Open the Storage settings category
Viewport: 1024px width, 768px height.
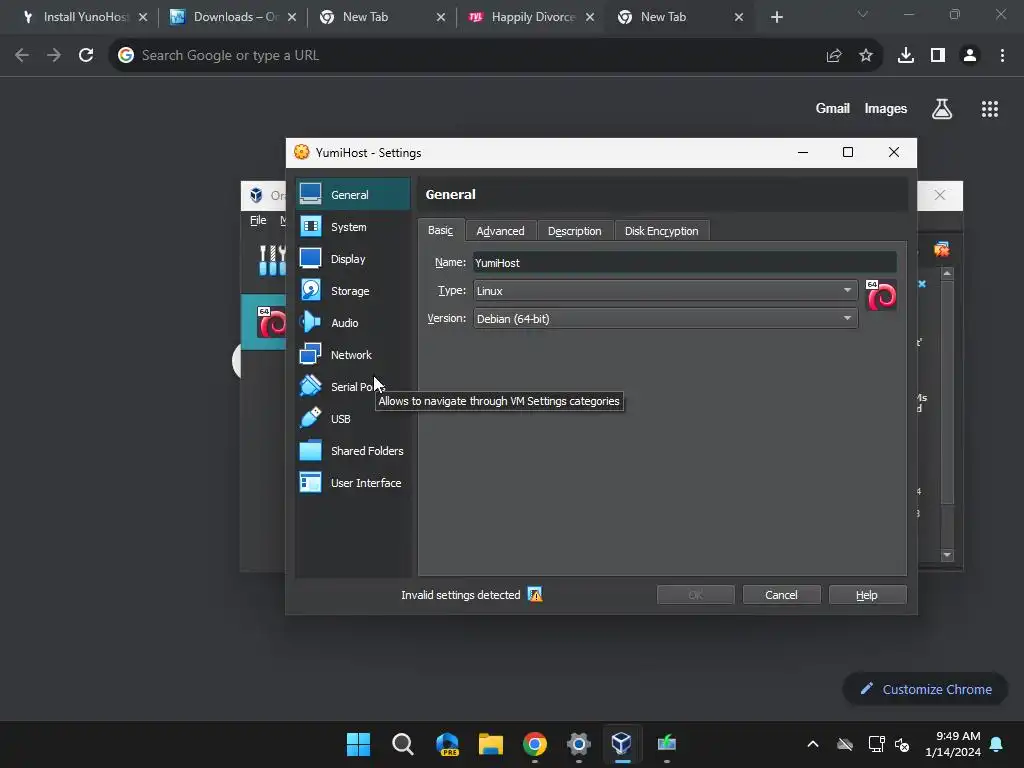353,291
